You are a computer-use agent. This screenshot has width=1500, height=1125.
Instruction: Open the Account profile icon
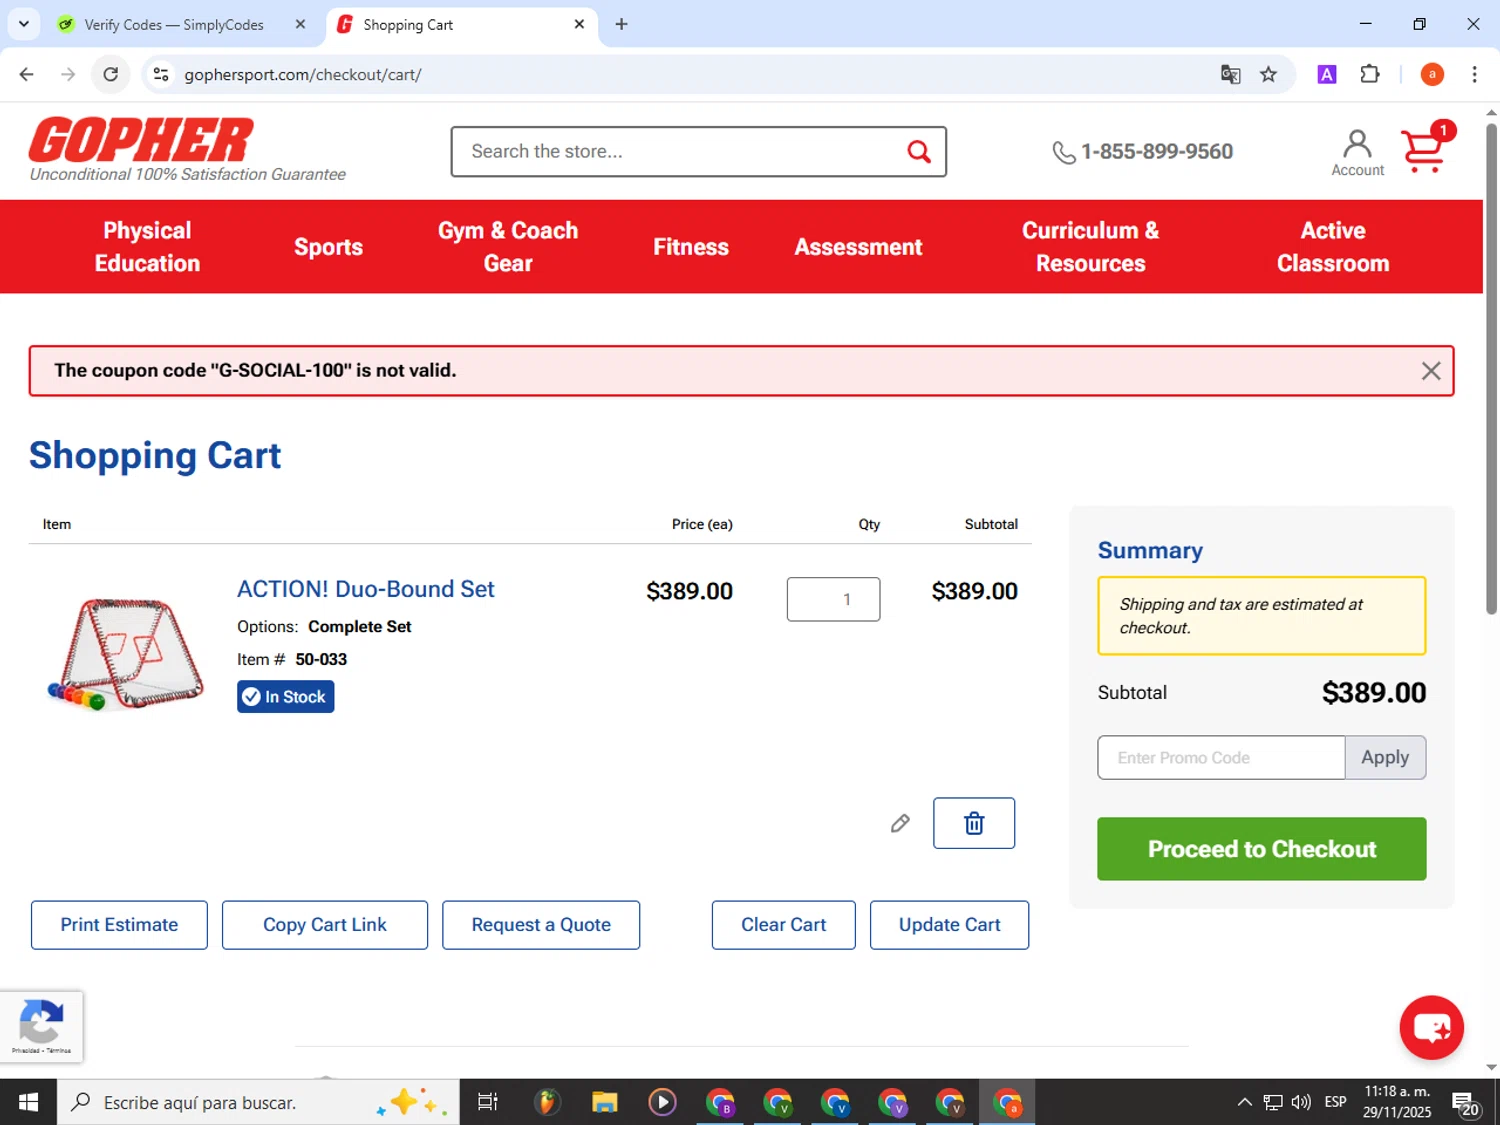[x=1357, y=153]
